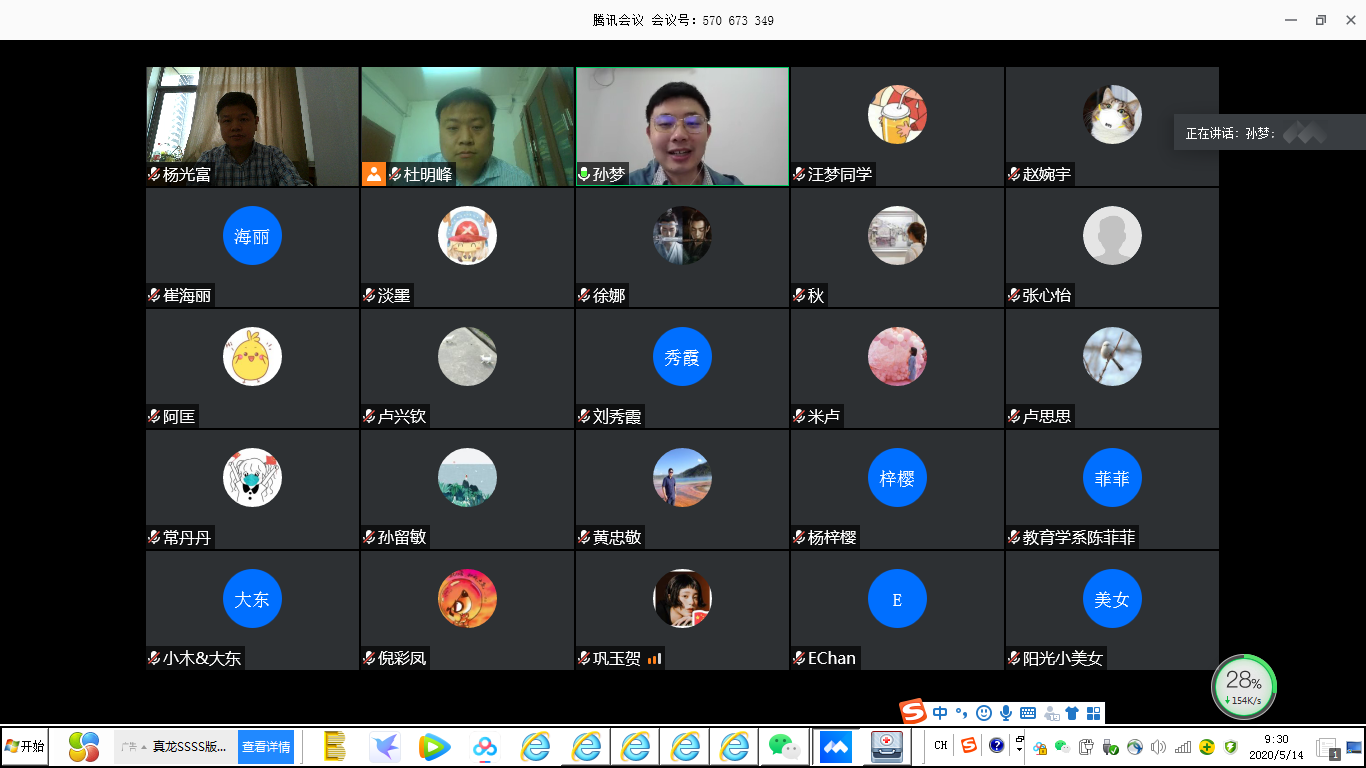This screenshot has height=768, width=1366.
Task: Click the muted microphone icon next to 杨光富
Action: tap(154, 174)
